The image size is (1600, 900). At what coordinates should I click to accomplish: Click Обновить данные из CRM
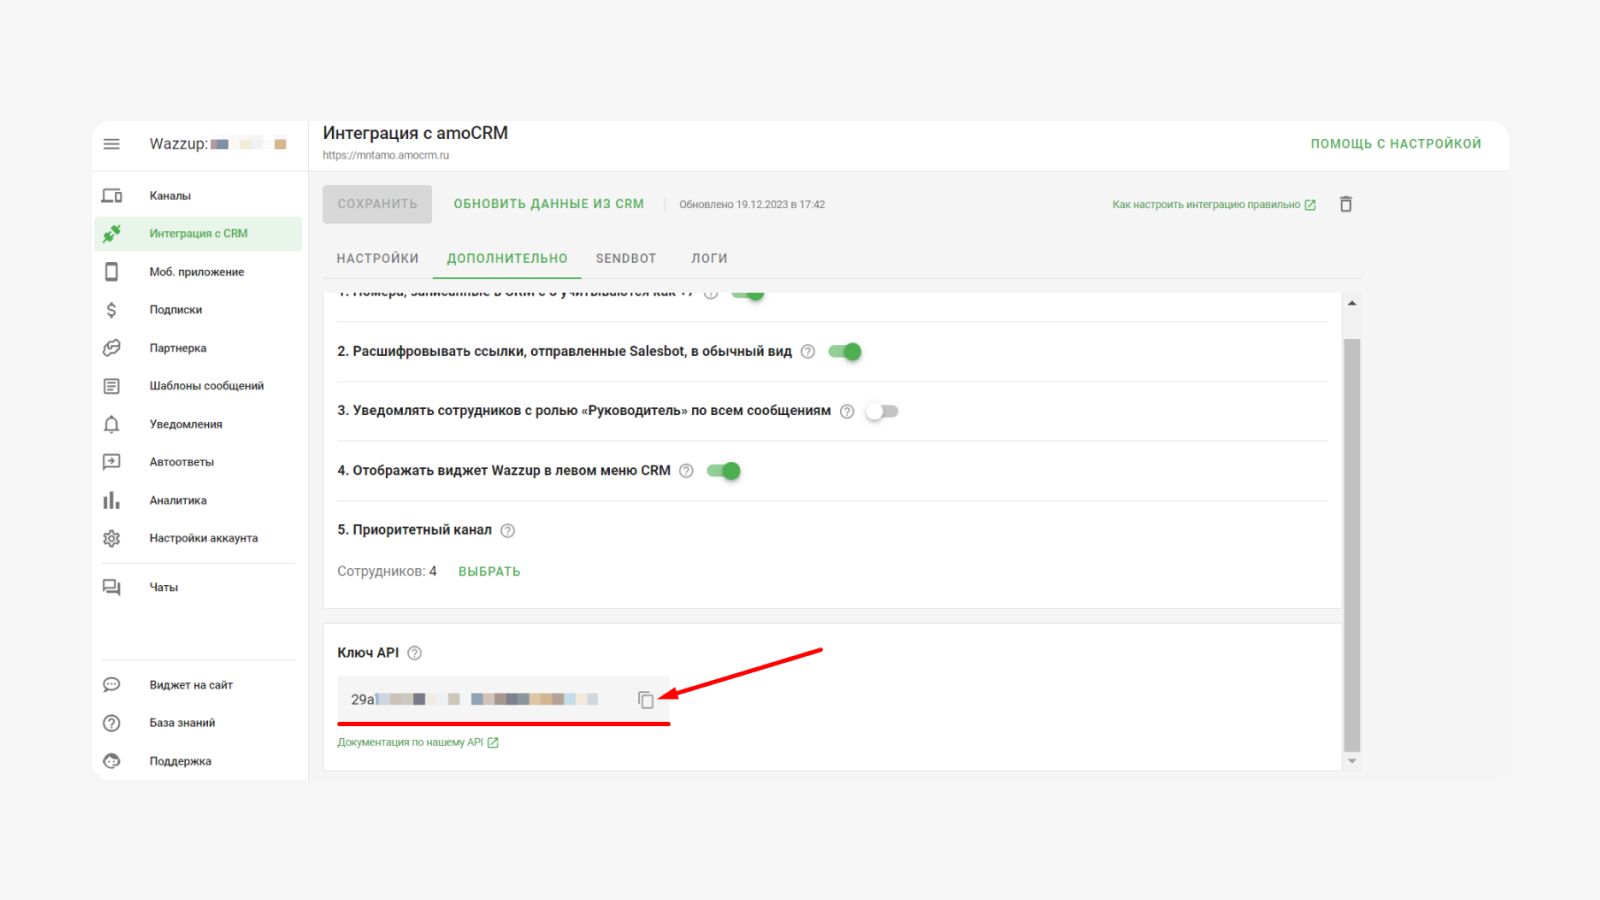click(x=549, y=204)
